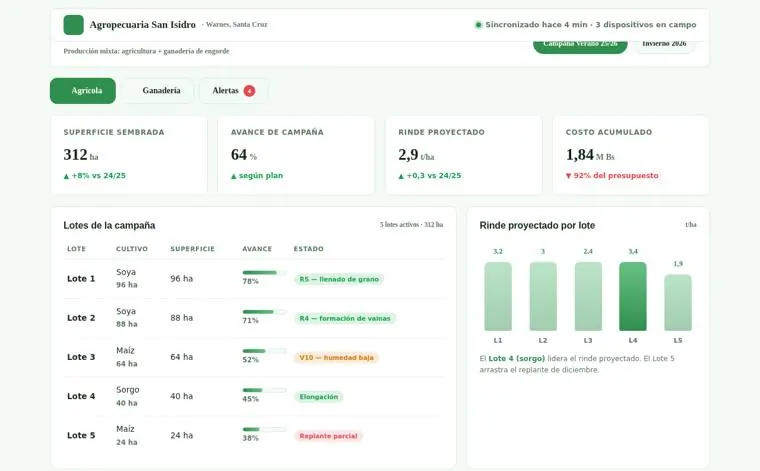
Task: Open the Avance de Campaña card
Action: (296, 155)
